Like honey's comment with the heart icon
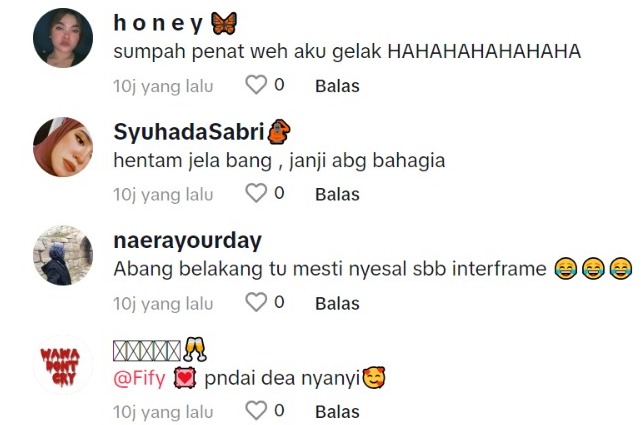 pos(256,85)
